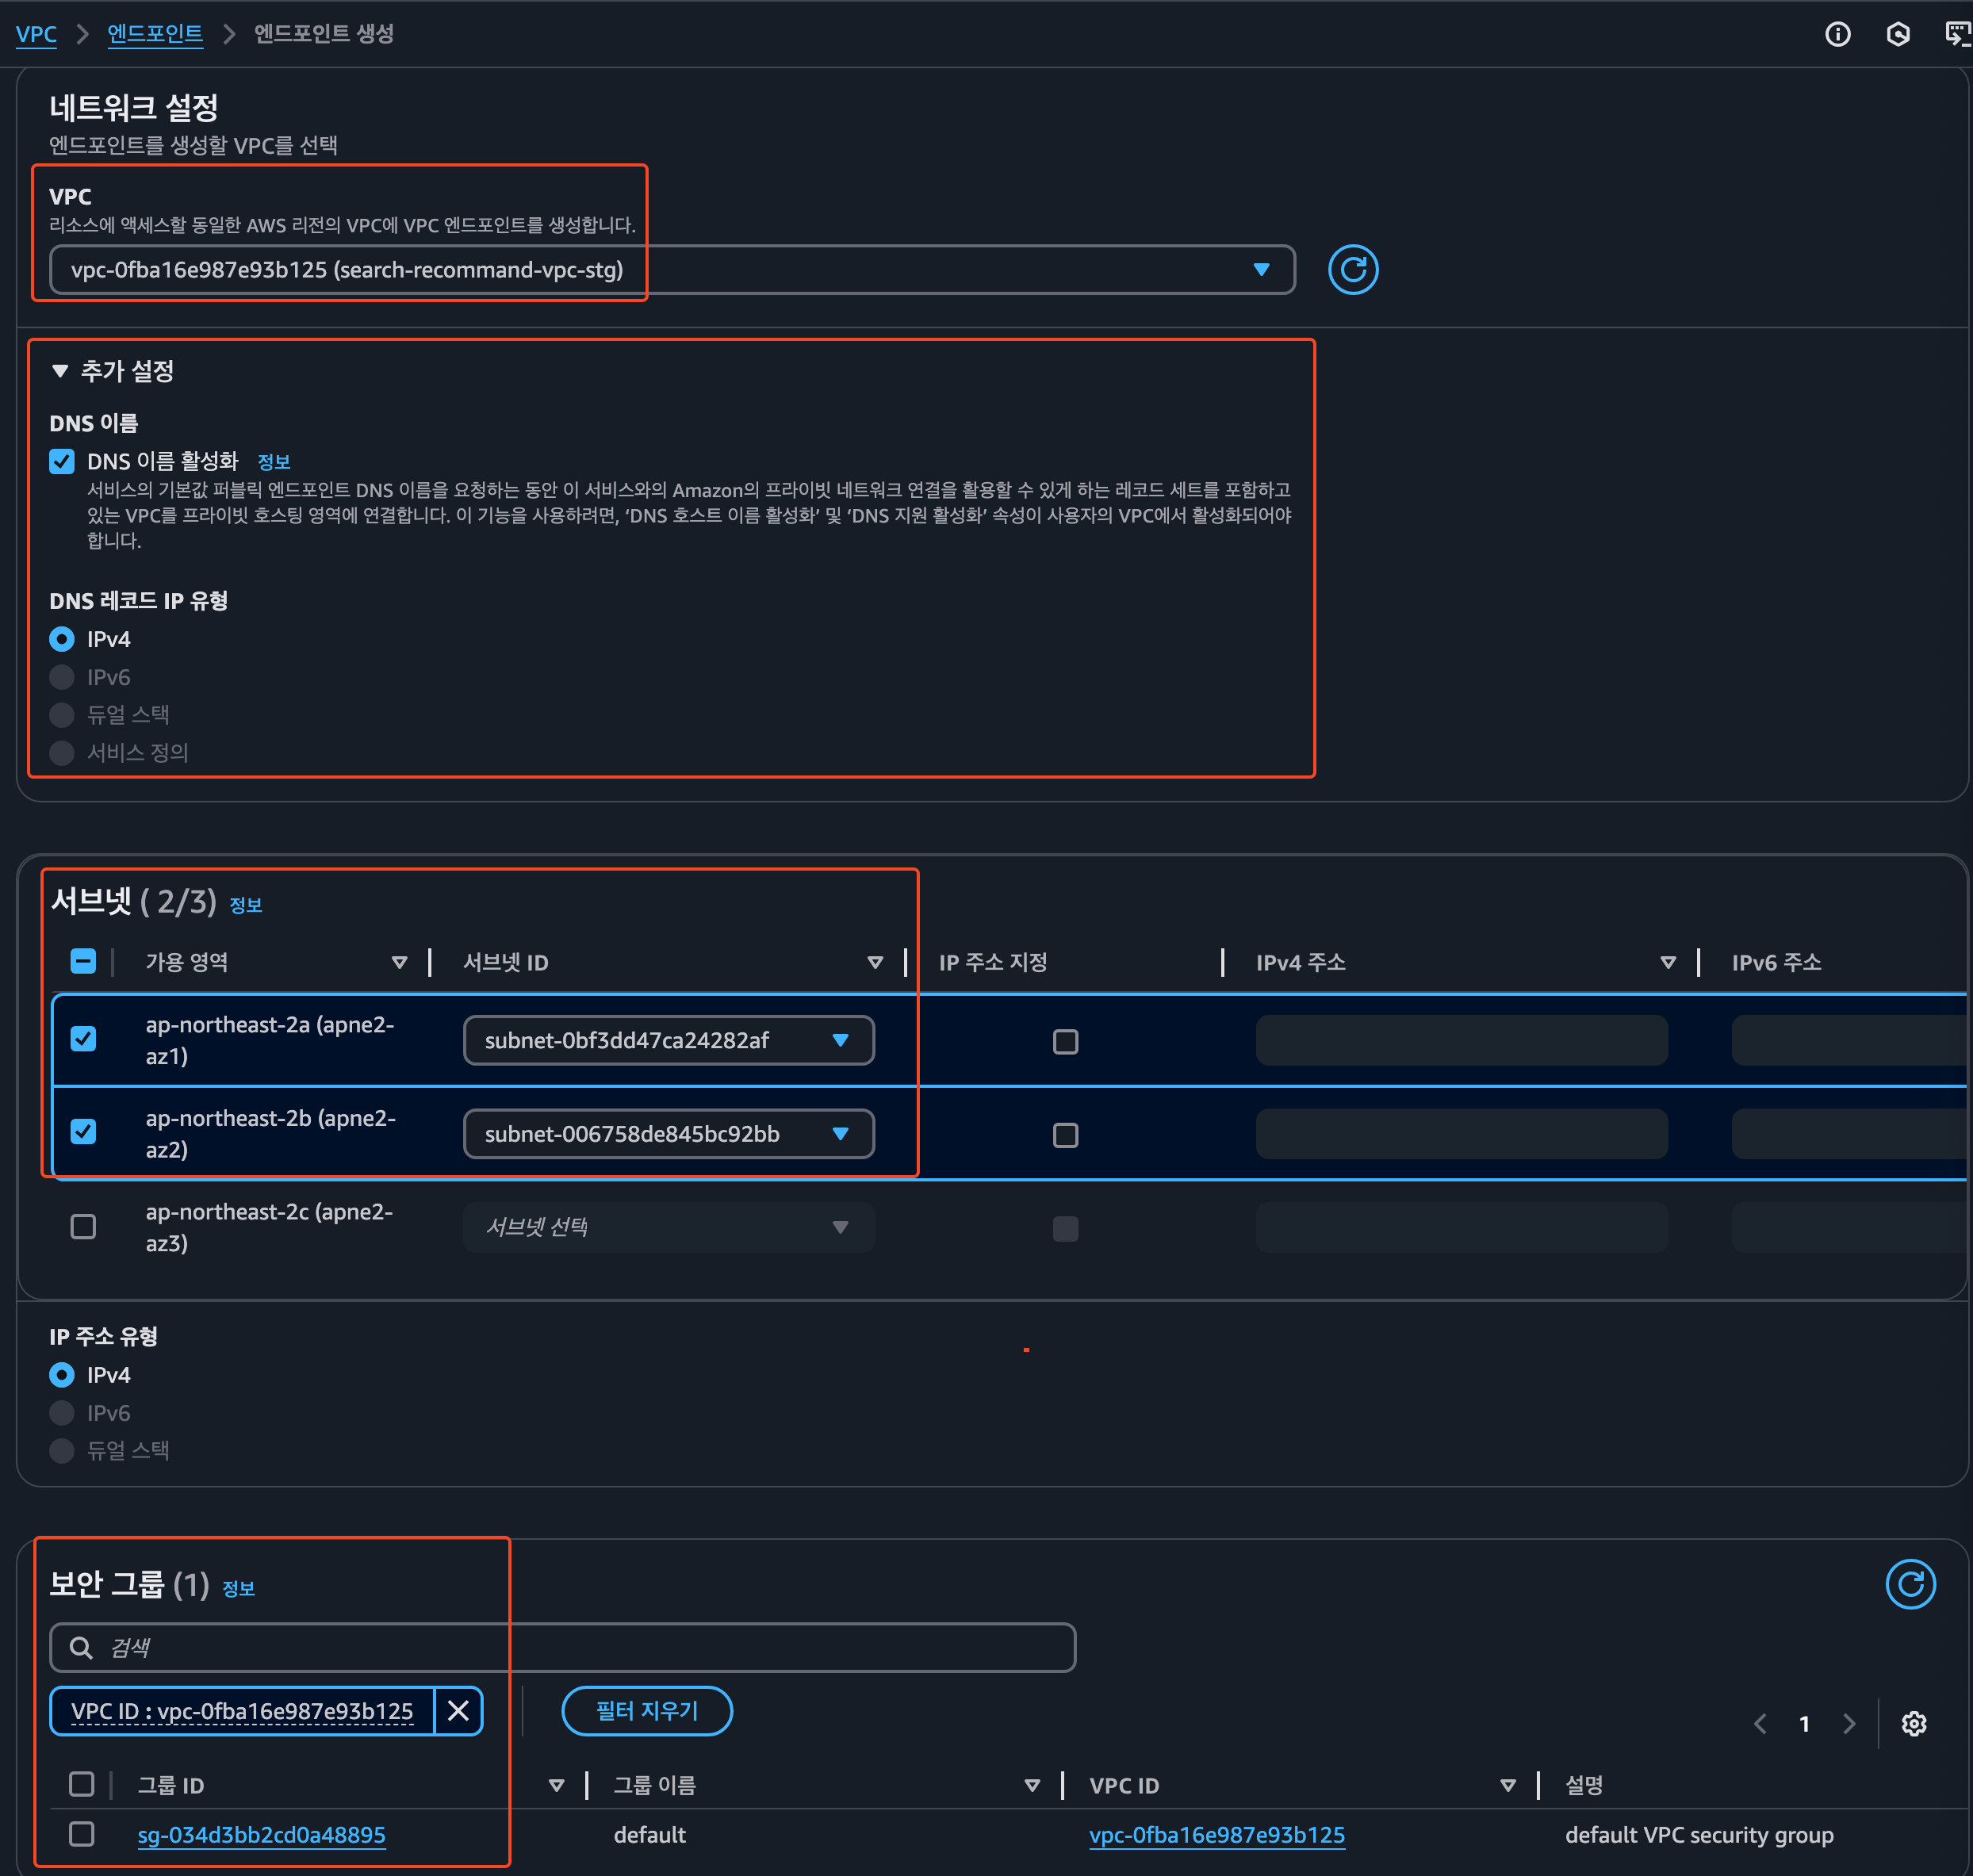Sort subnets by availability zone arrow
Image resolution: width=1973 pixels, height=1876 pixels.
399,962
